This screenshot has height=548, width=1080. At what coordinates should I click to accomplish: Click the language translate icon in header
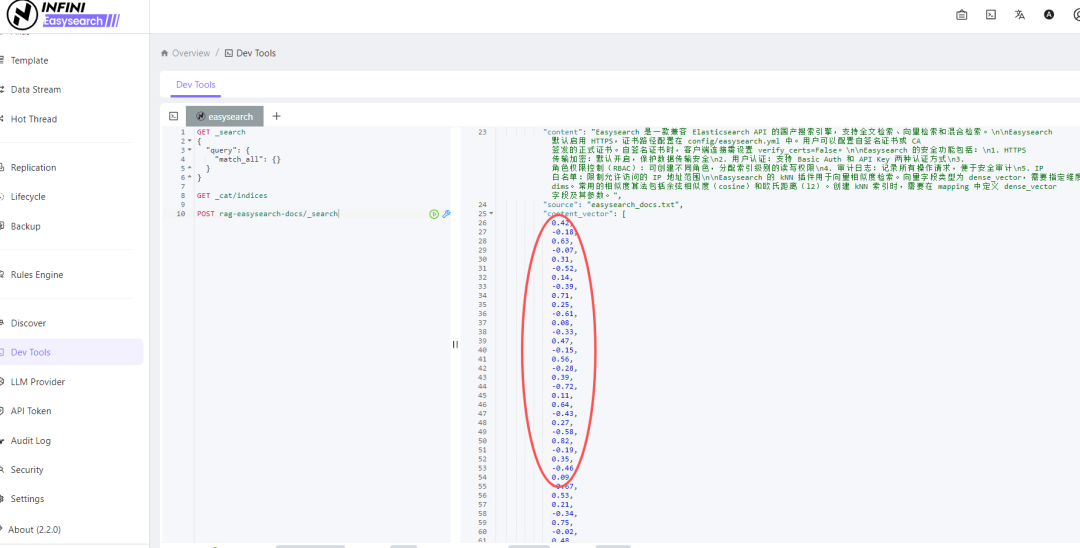pyautogui.click(x=1019, y=14)
